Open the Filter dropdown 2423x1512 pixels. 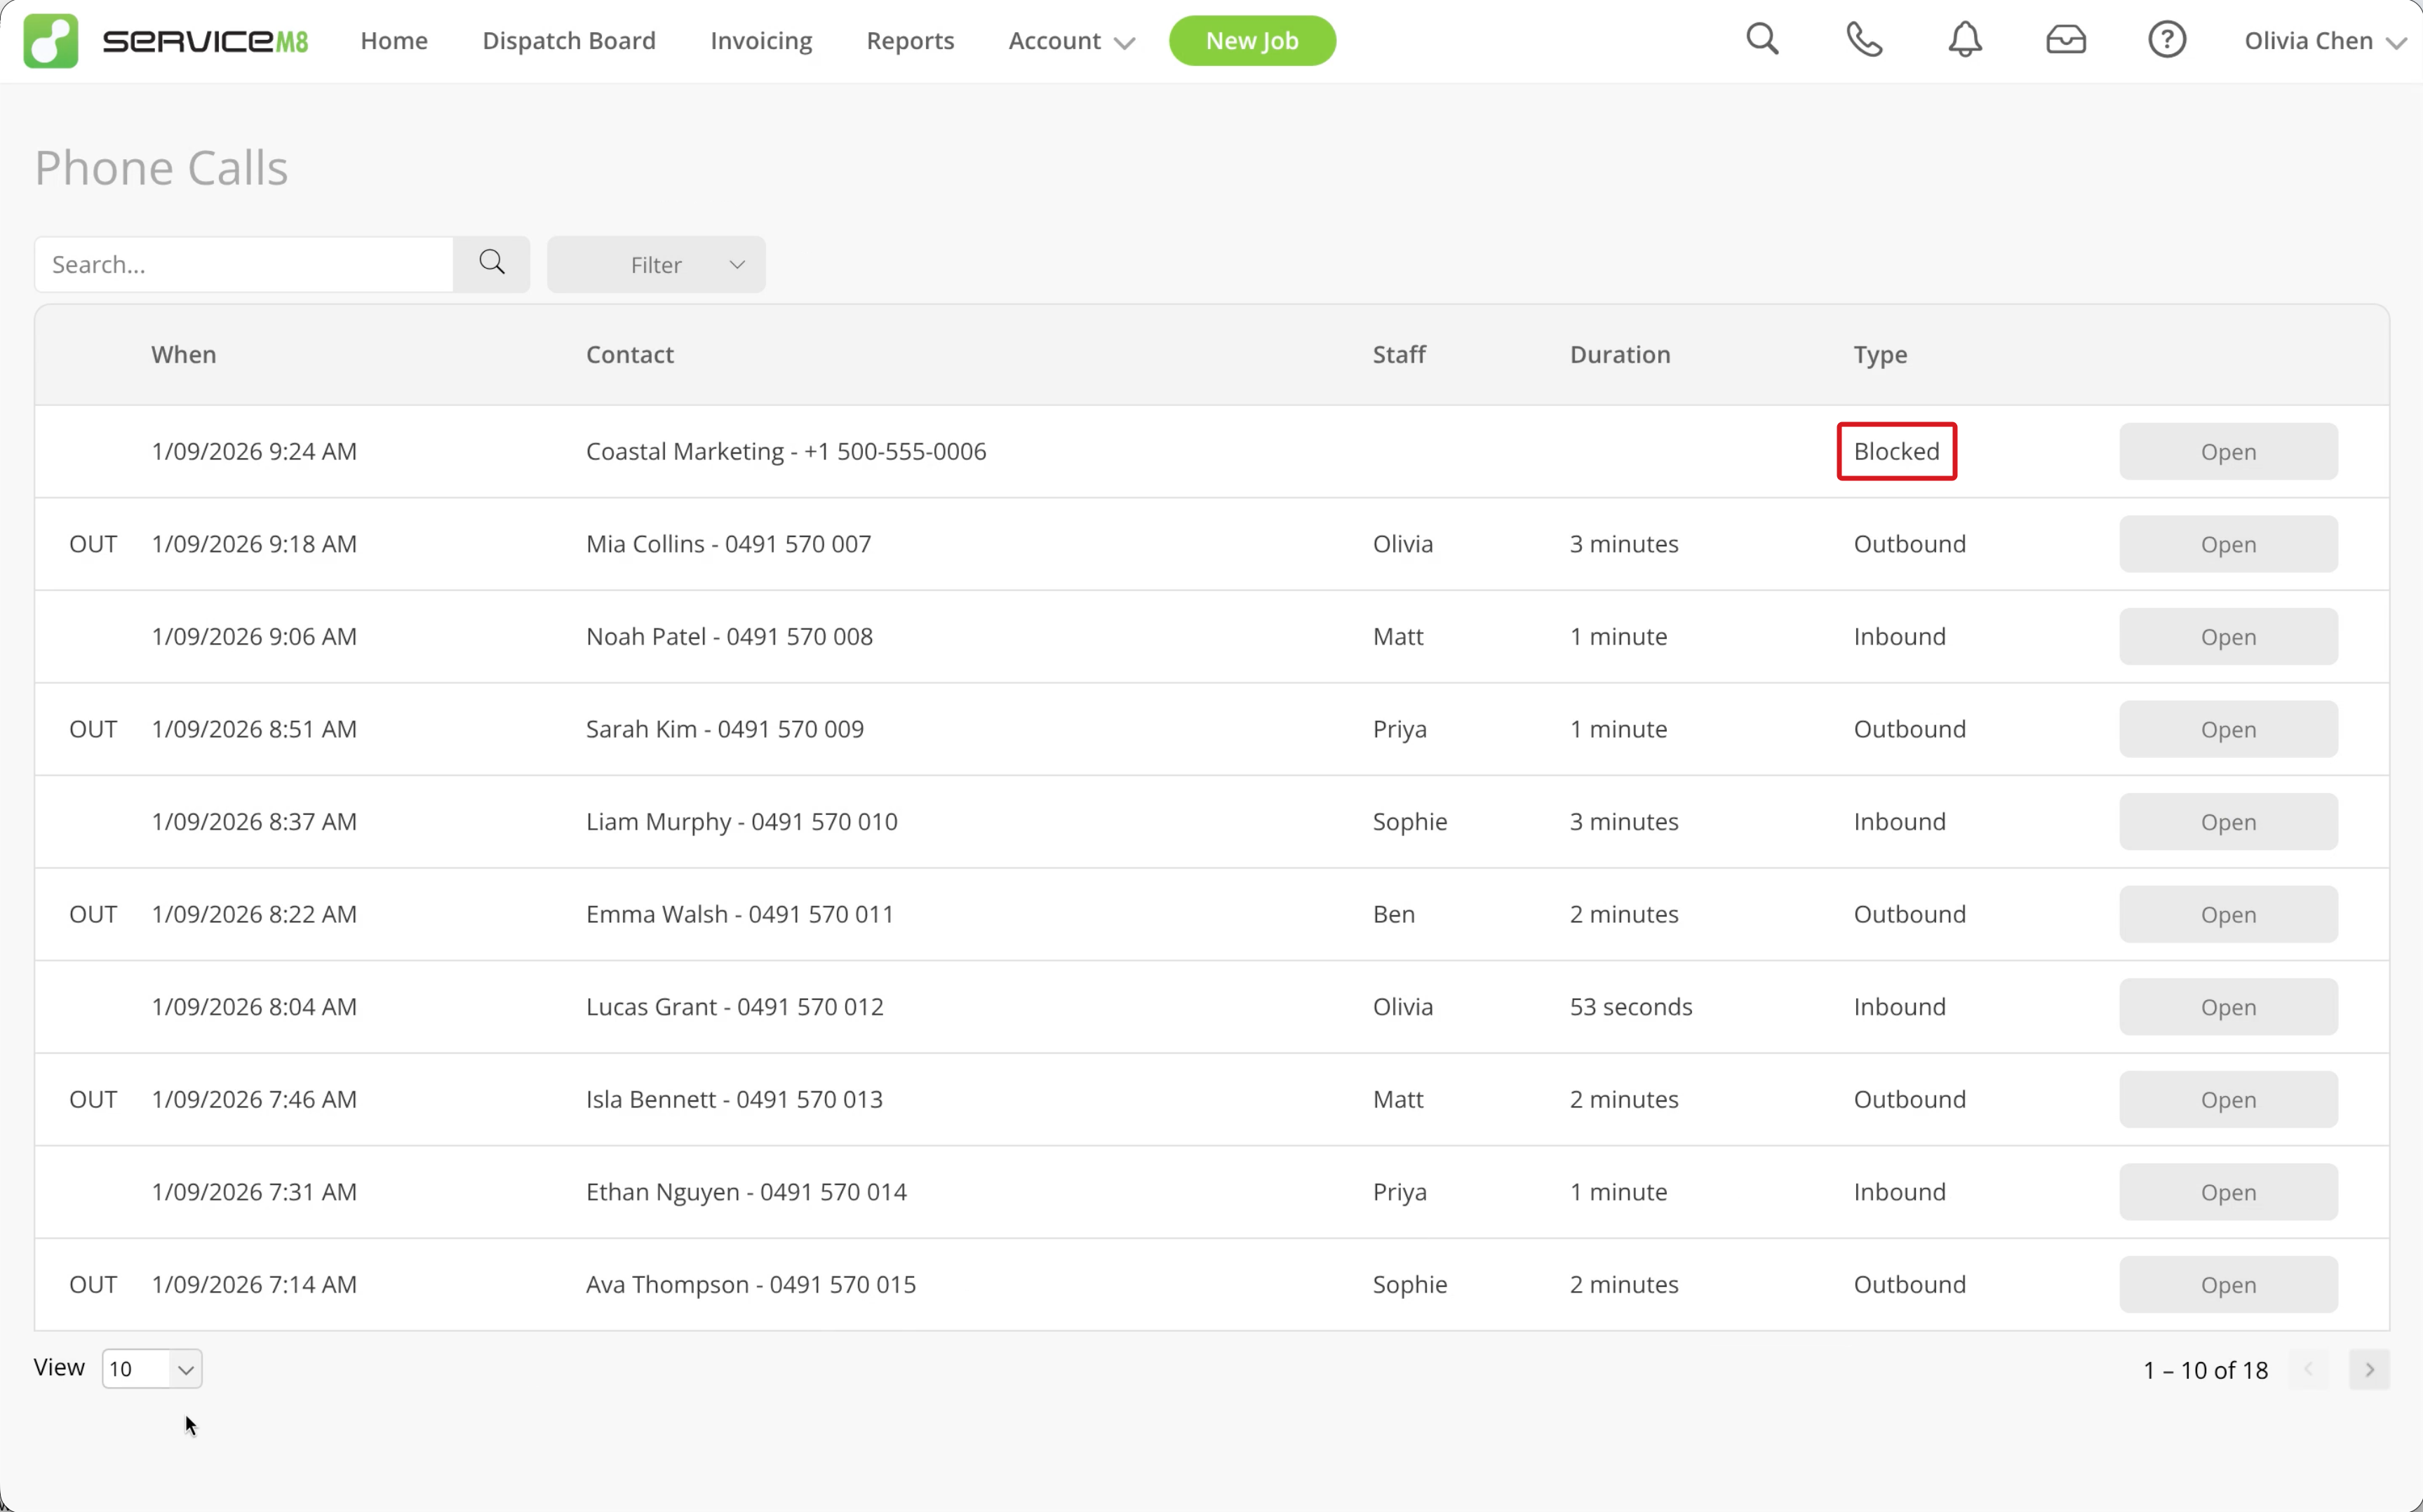(656, 264)
